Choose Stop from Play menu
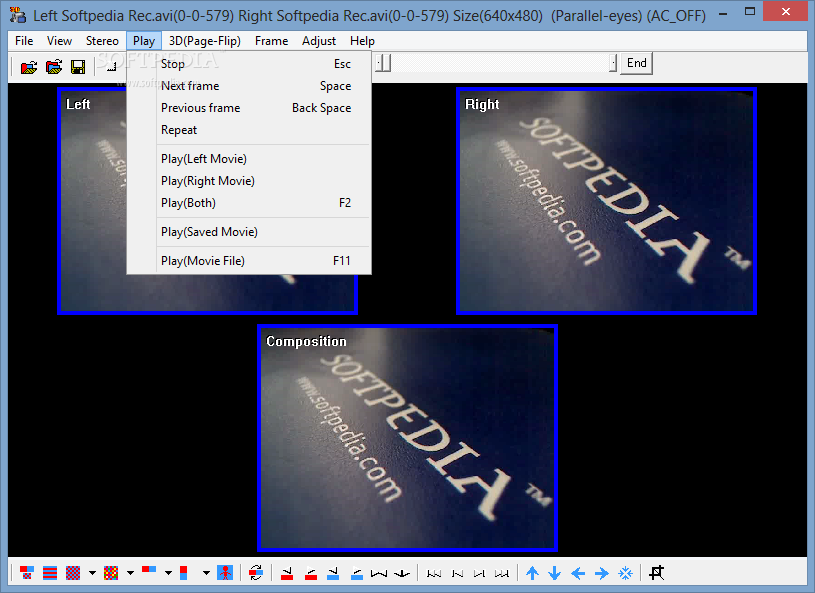This screenshot has width=815, height=593. click(249, 64)
